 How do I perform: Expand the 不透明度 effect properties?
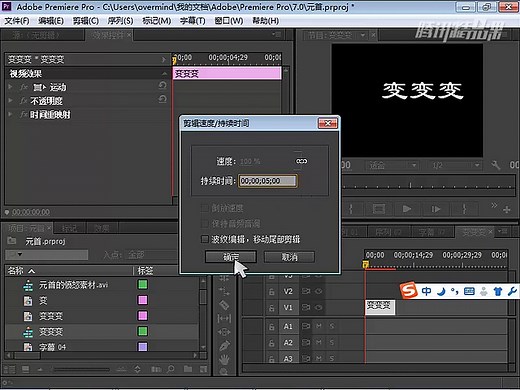coord(10,101)
